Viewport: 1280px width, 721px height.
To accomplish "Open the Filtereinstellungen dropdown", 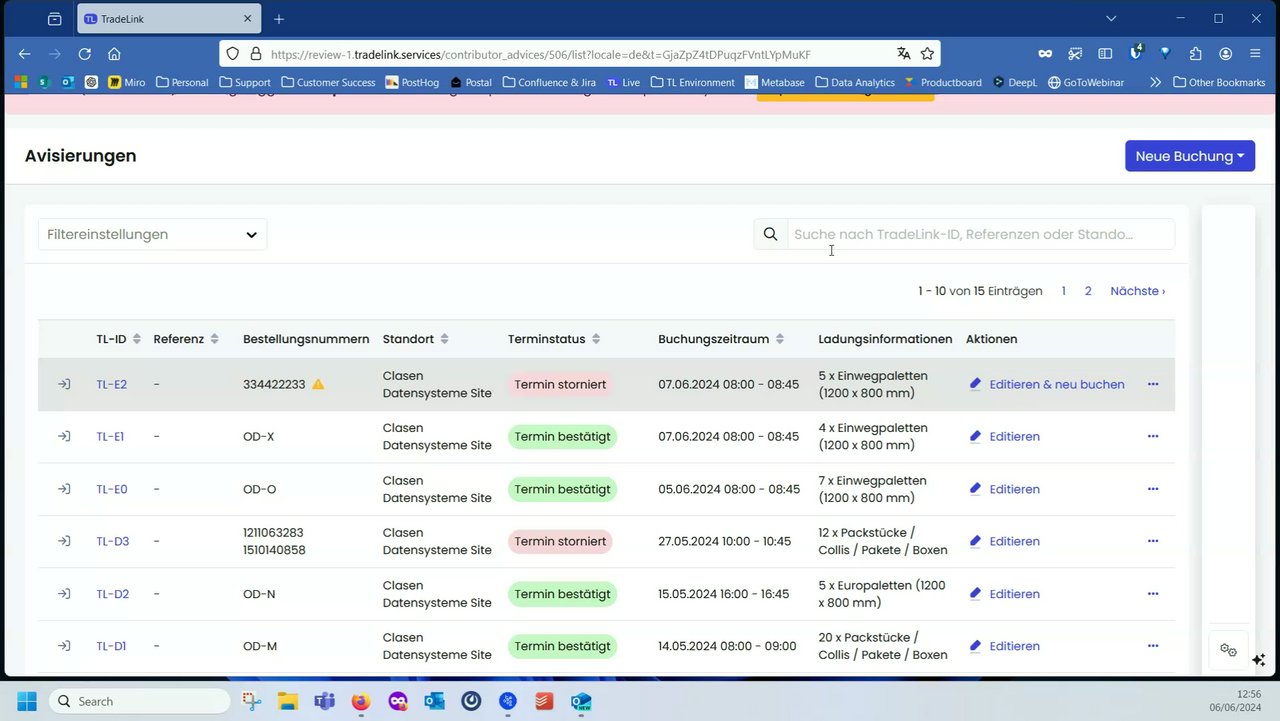I will [x=152, y=234].
